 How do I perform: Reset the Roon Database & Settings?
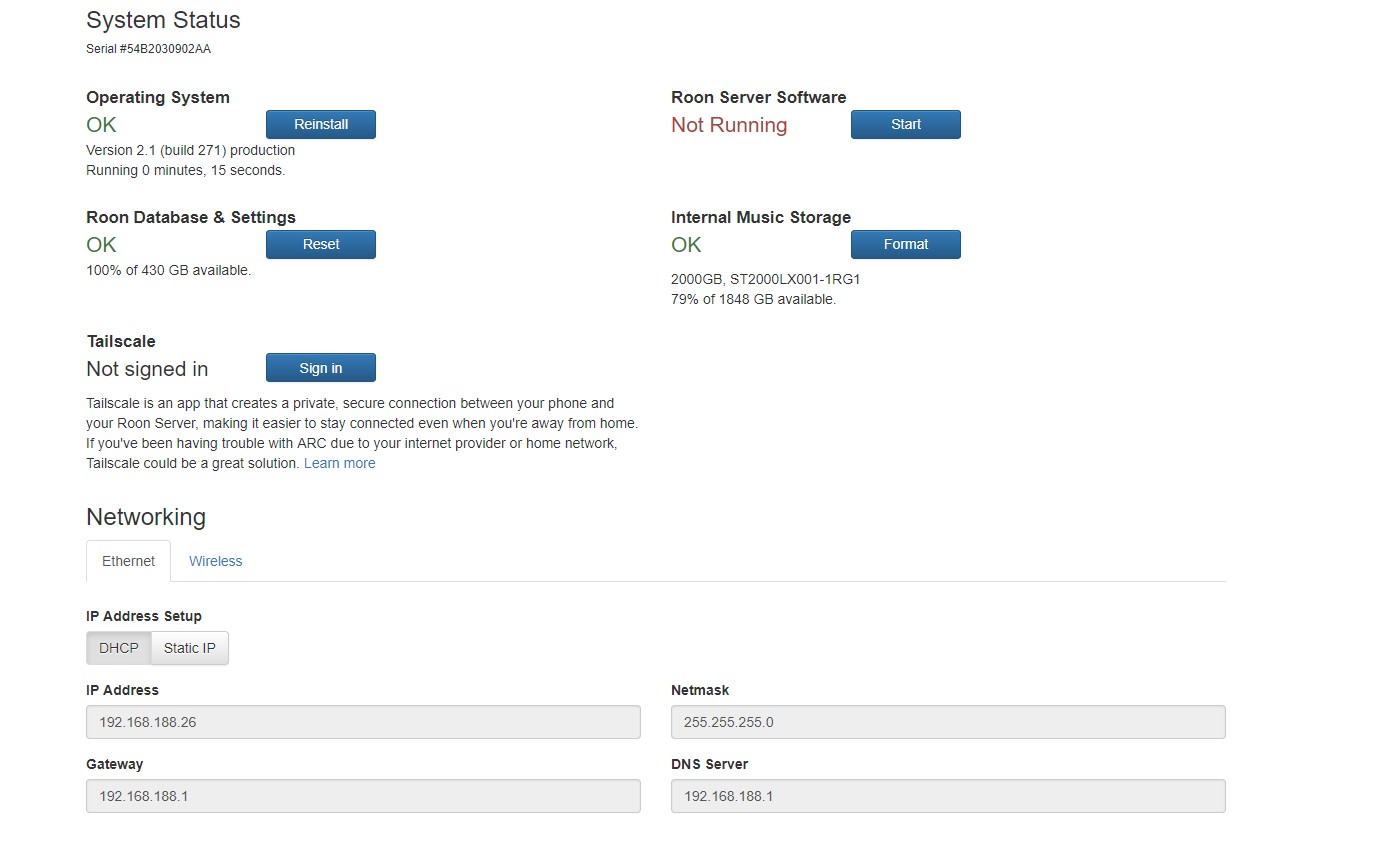coord(321,244)
